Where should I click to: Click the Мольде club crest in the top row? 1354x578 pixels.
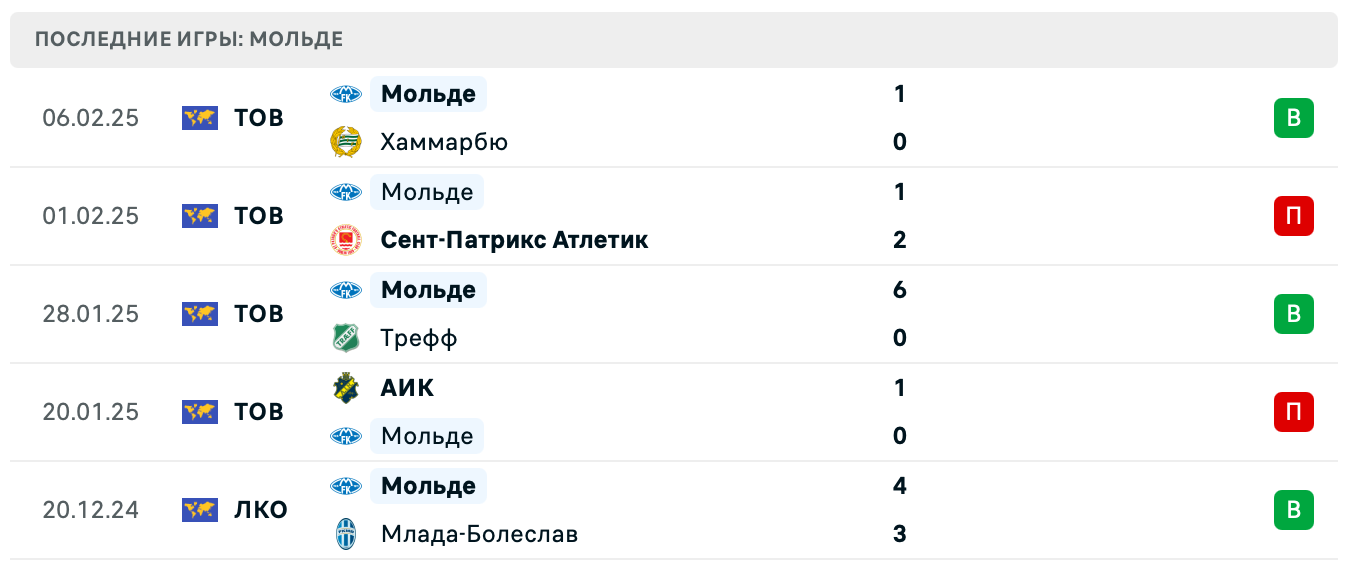click(x=348, y=94)
